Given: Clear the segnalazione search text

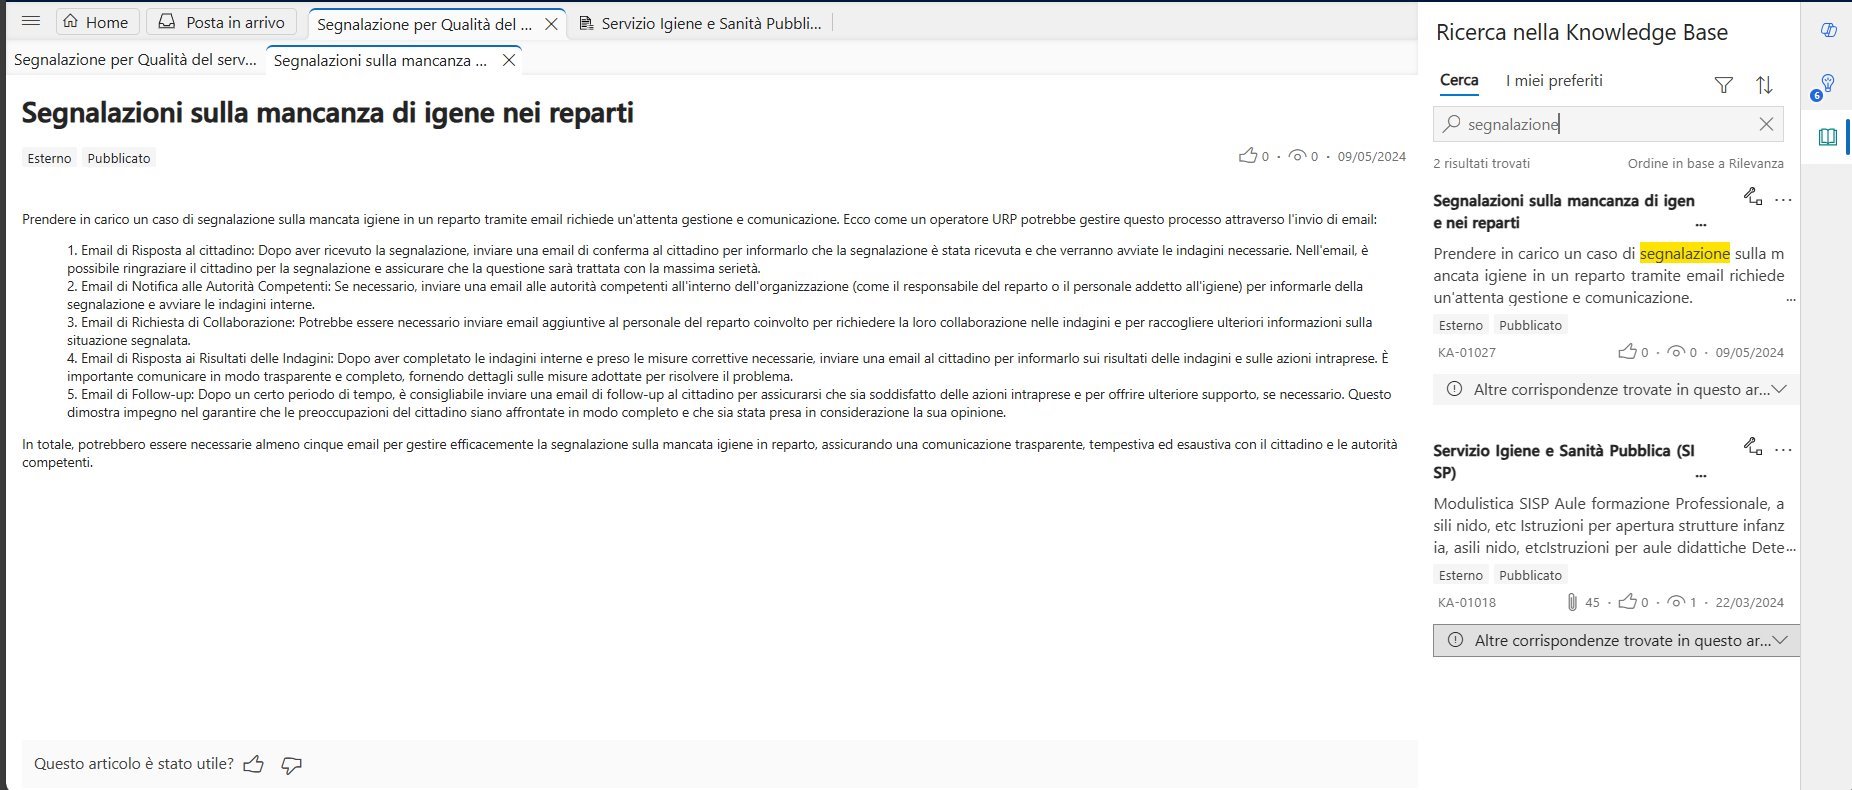Looking at the screenshot, I should coord(1766,124).
